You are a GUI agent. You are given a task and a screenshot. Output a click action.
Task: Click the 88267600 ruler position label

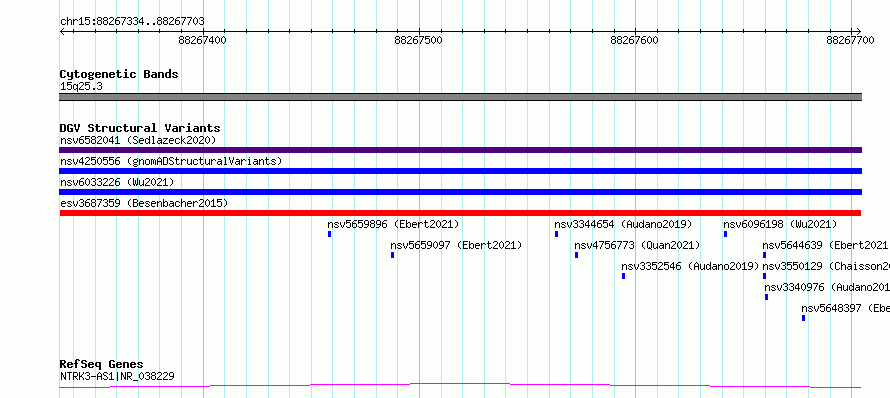pyautogui.click(x=635, y=40)
